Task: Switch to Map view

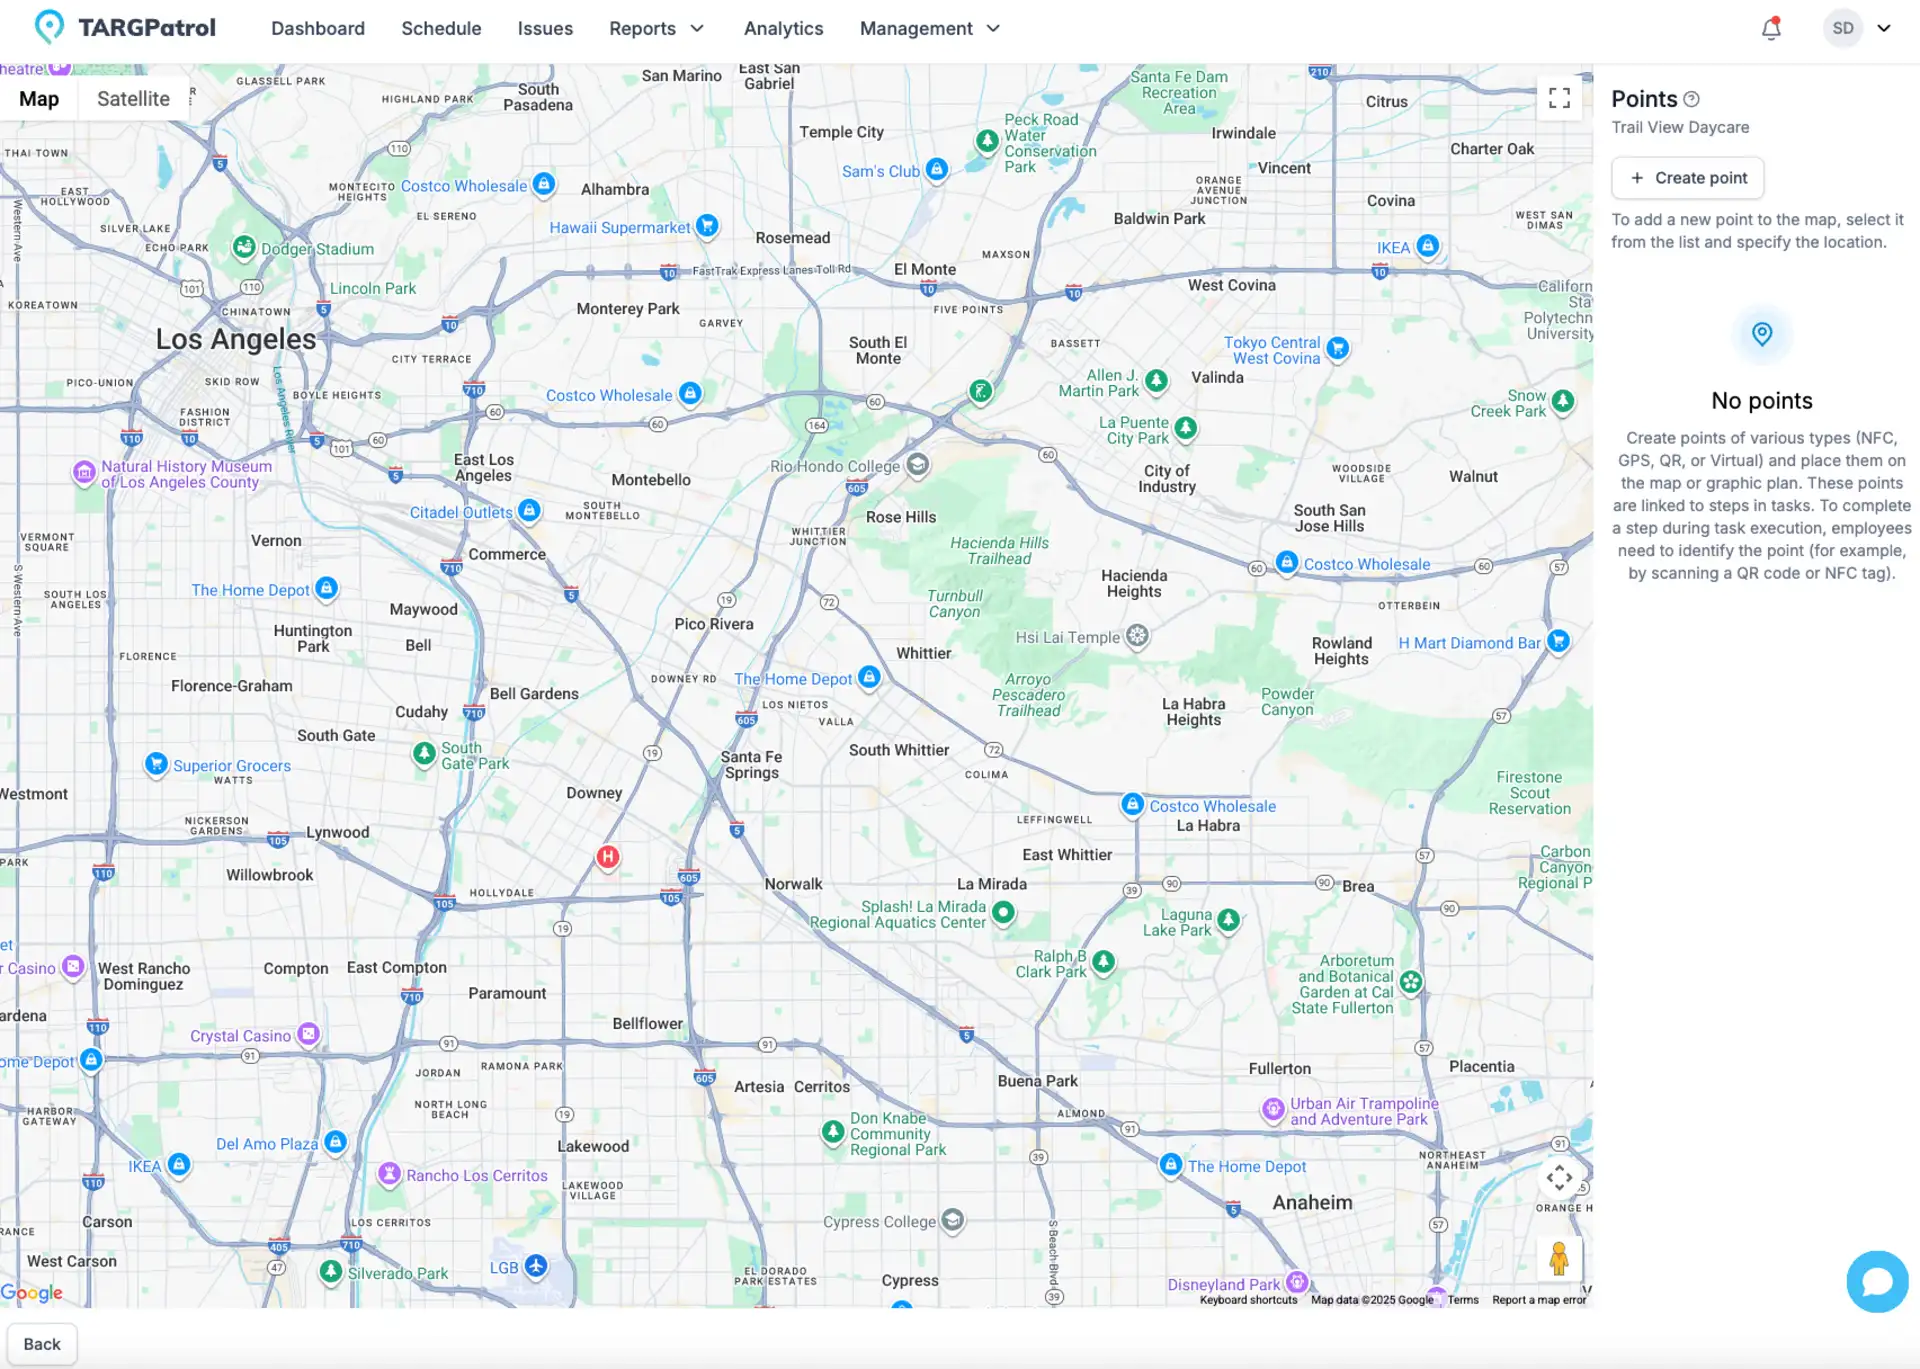Action: (38, 98)
